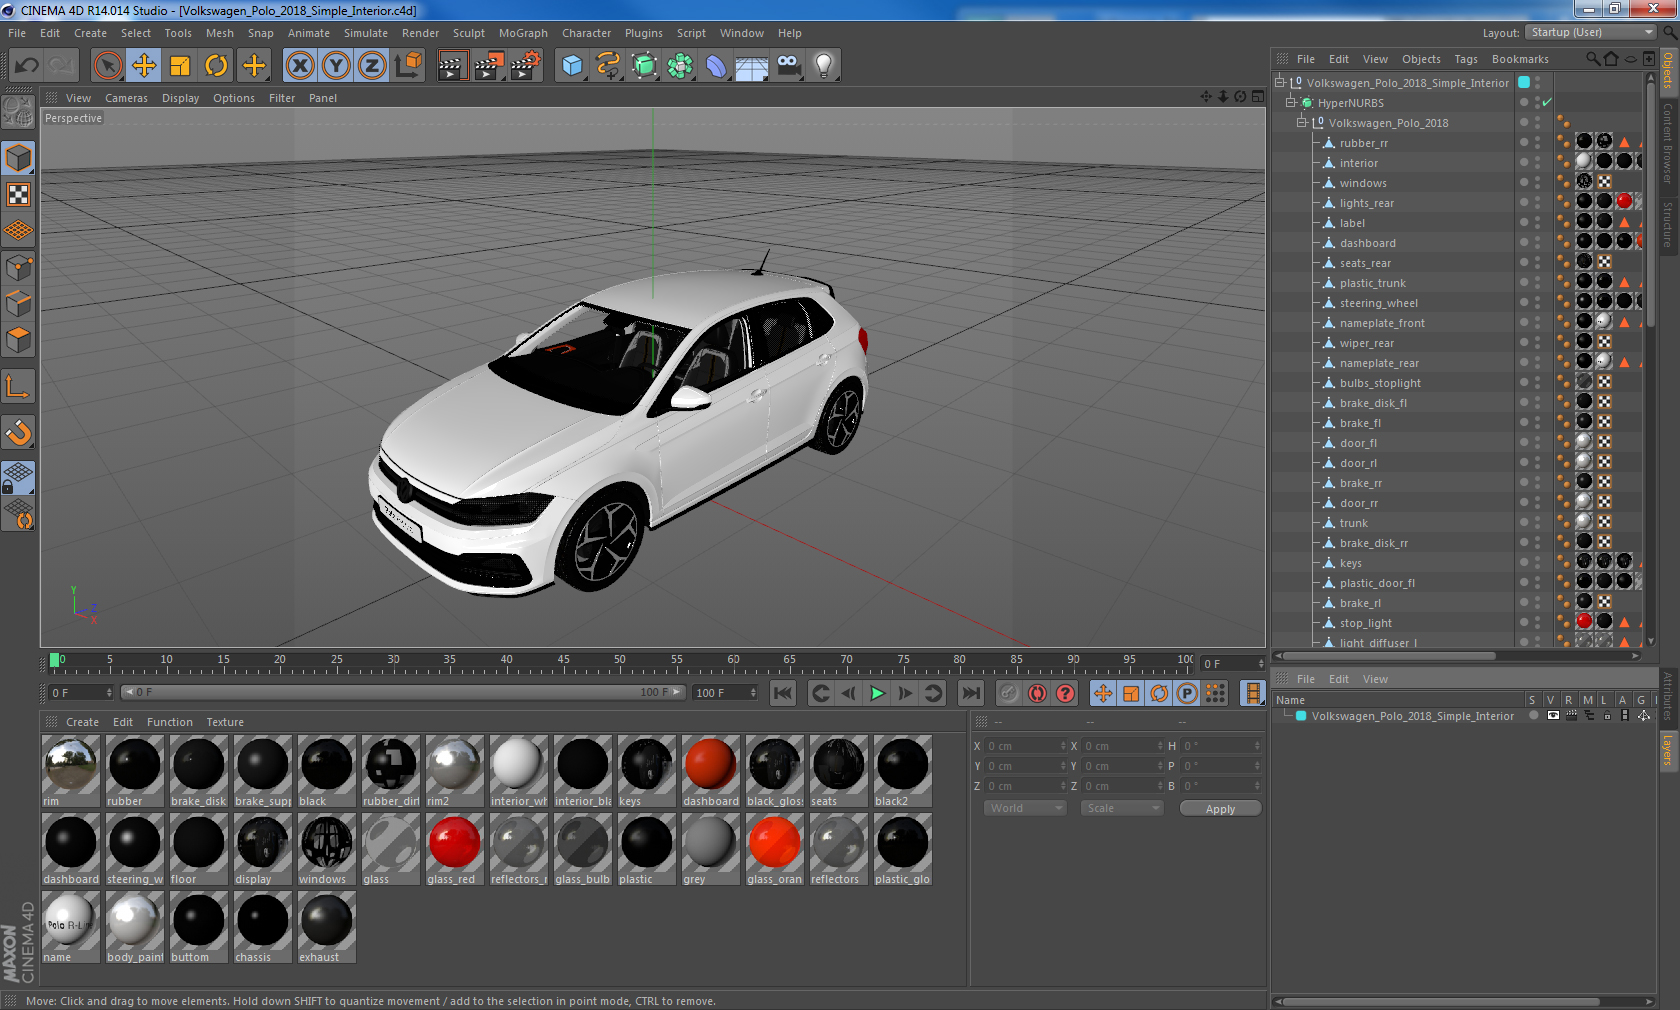The height and width of the screenshot is (1010, 1680).
Task: Click the Apply button
Action: point(1220,809)
